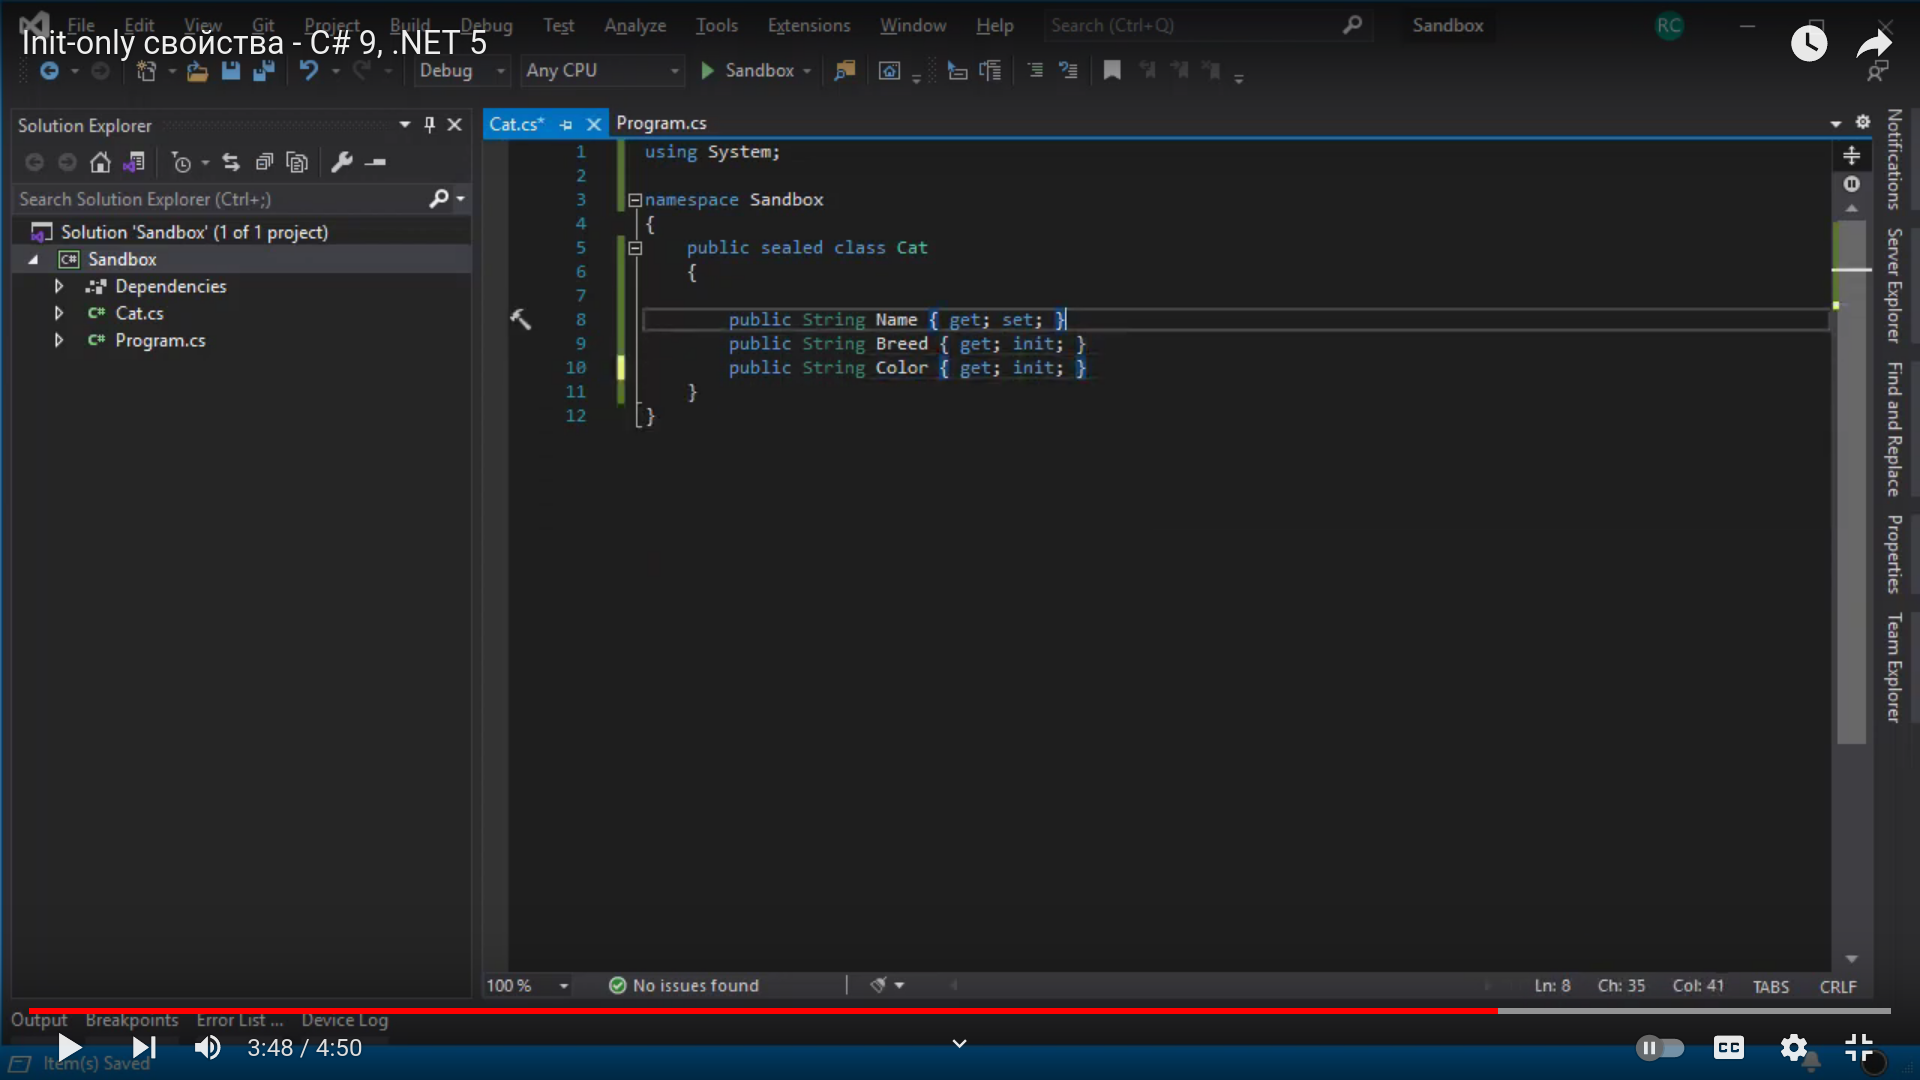Click the screwdriver quick actions icon in margin

coord(521,319)
